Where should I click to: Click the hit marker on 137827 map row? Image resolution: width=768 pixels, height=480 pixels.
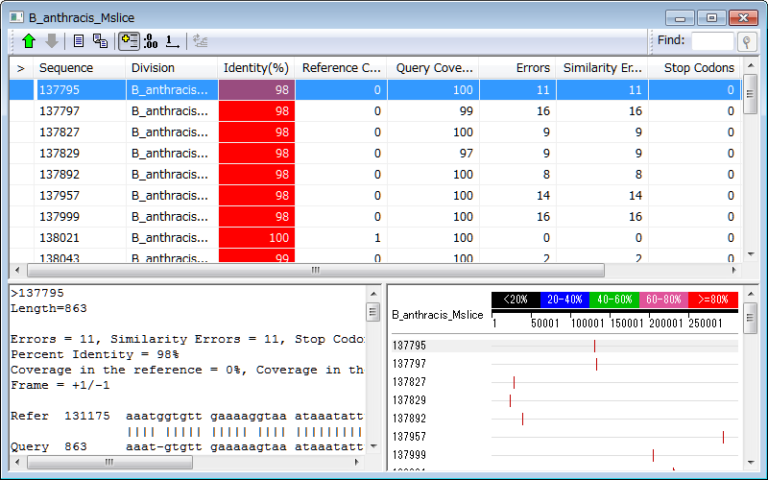pos(514,383)
